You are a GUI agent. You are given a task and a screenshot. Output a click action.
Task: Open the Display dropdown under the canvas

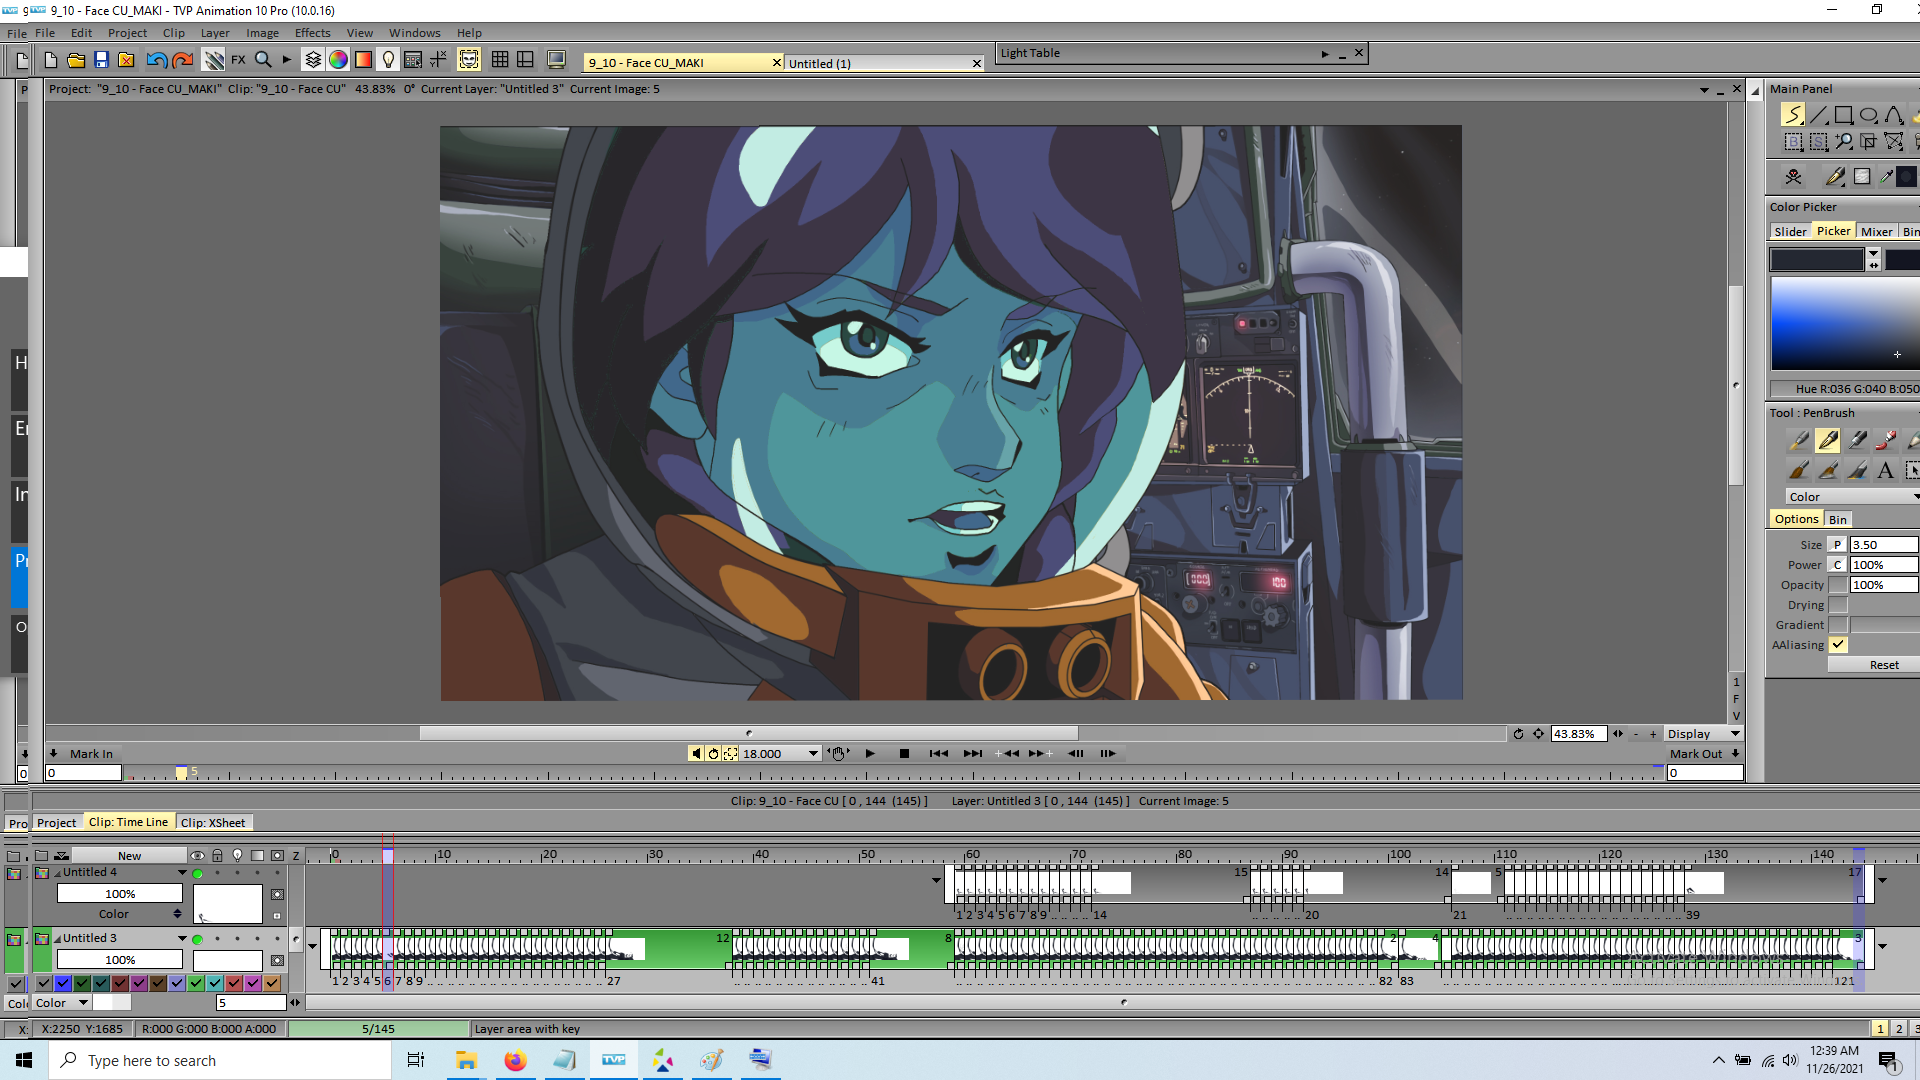coord(1704,734)
